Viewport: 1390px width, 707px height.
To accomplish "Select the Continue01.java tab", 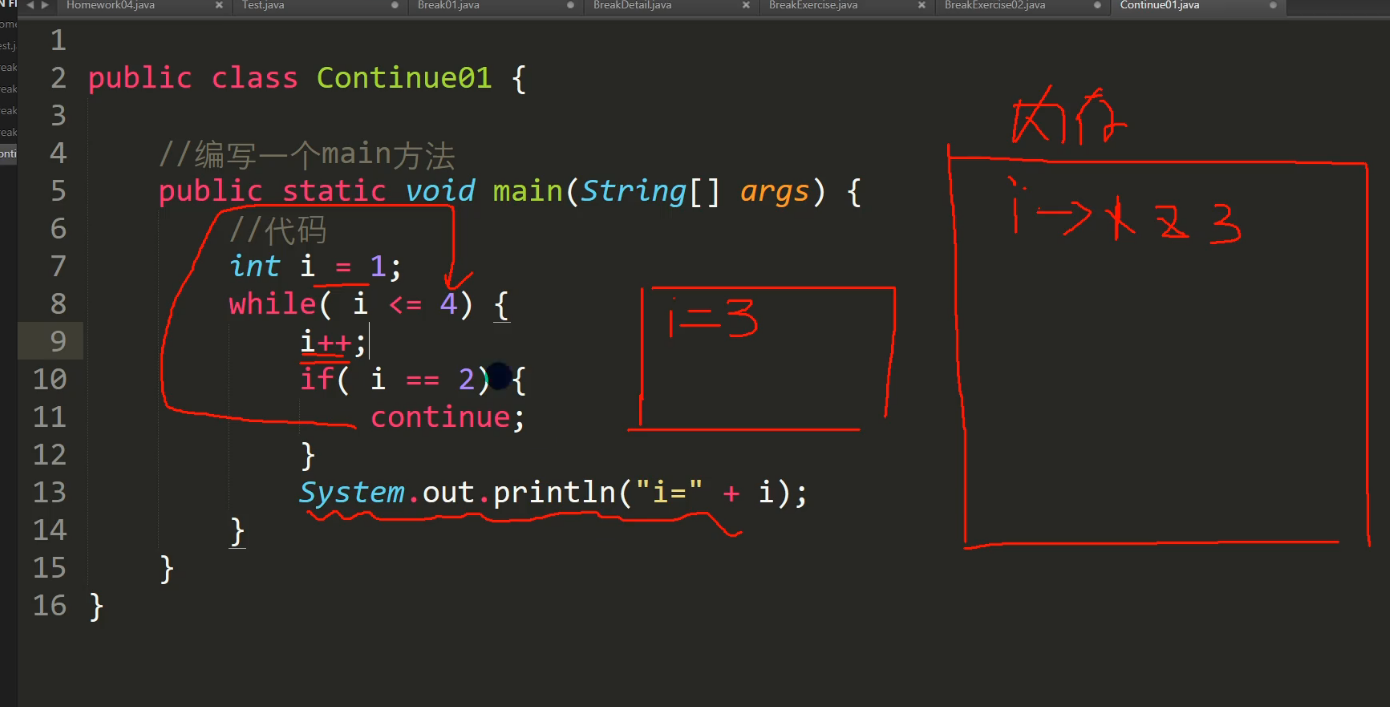I will click(x=1159, y=5).
